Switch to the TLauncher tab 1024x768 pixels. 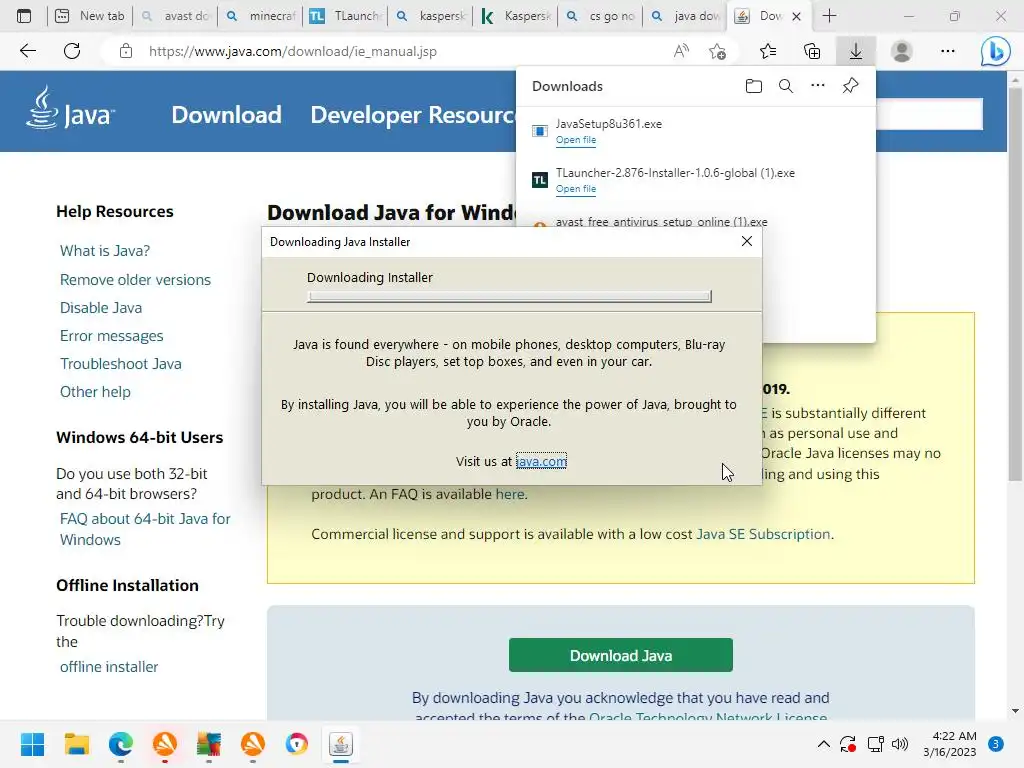coord(346,16)
